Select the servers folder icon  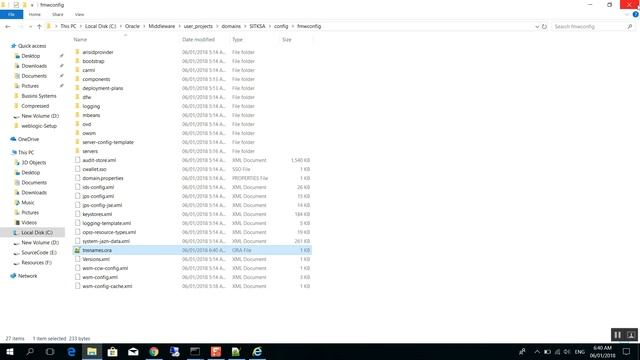pos(77,151)
